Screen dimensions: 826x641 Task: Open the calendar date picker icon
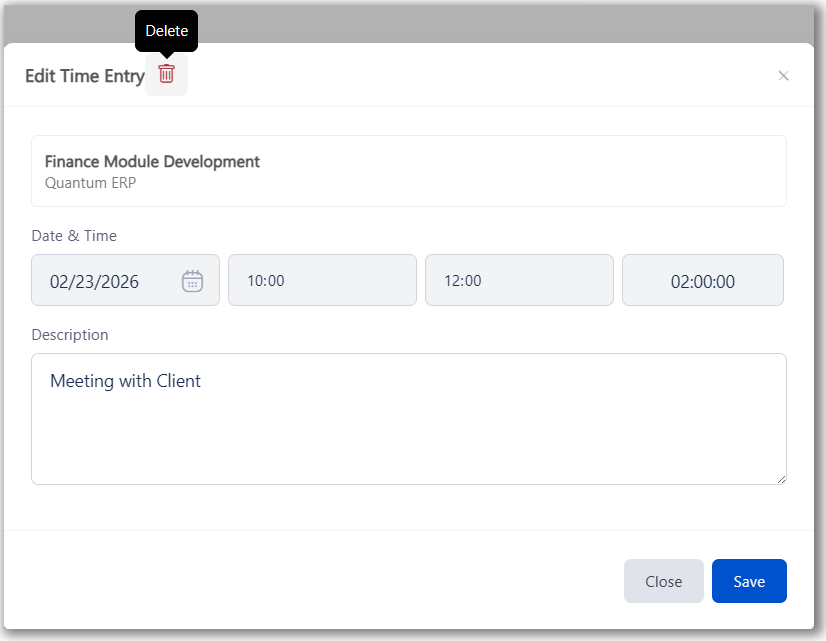192,281
